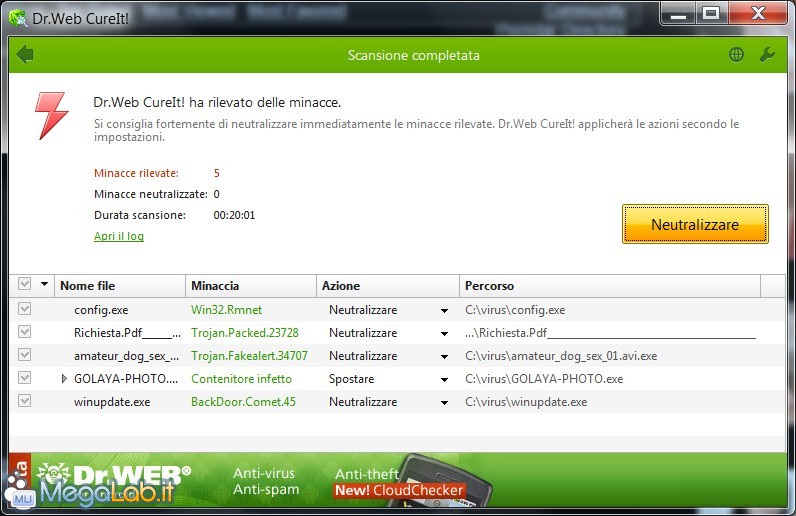Open Spostare action dropdown for GOLAYA-PHOTO
The width and height of the screenshot is (796, 516).
(444, 379)
